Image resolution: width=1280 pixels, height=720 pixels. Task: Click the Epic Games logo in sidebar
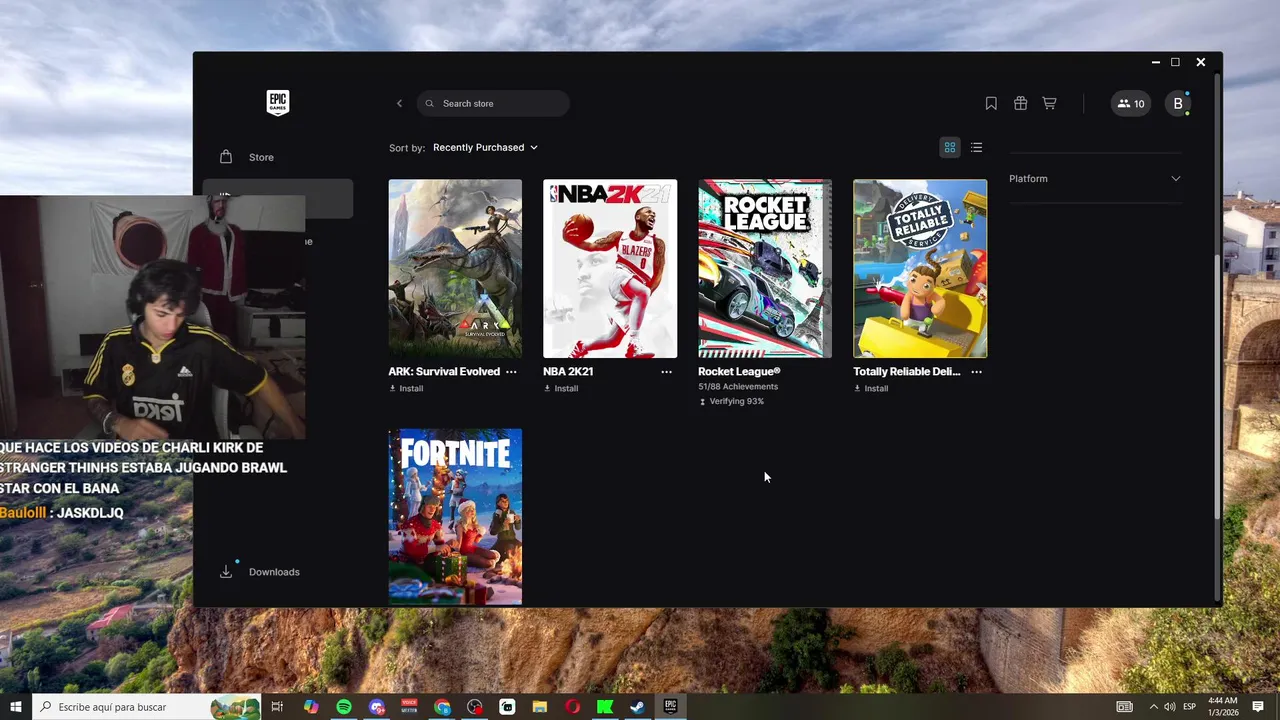(x=278, y=103)
